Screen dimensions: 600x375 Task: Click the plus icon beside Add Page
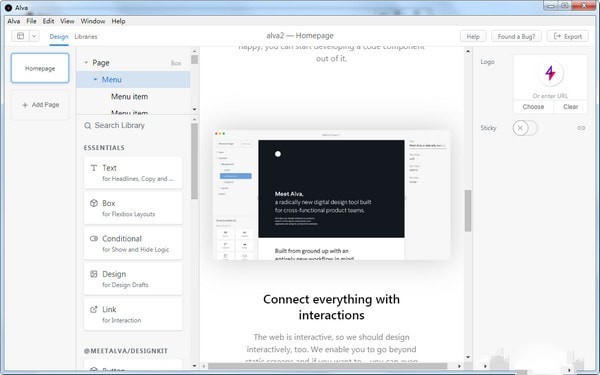(25, 105)
